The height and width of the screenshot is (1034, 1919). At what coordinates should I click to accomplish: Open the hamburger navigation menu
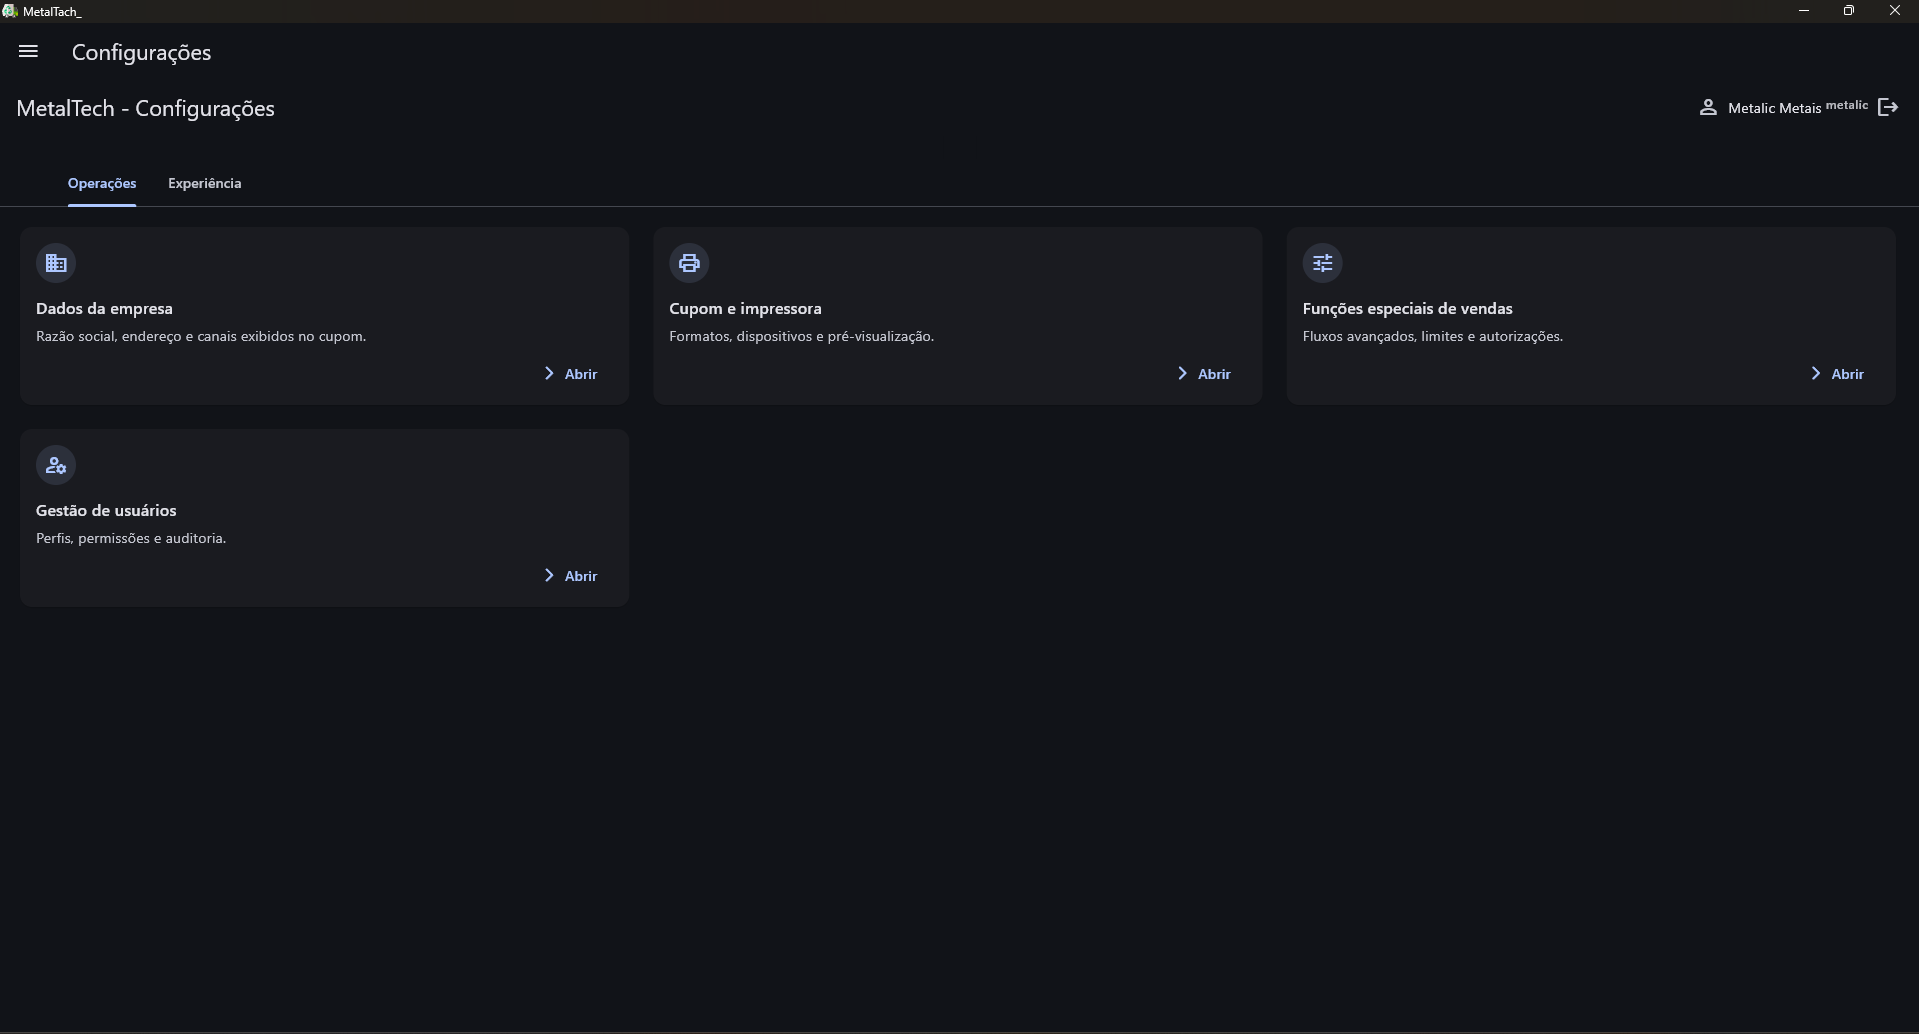pyautogui.click(x=28, y=52)
